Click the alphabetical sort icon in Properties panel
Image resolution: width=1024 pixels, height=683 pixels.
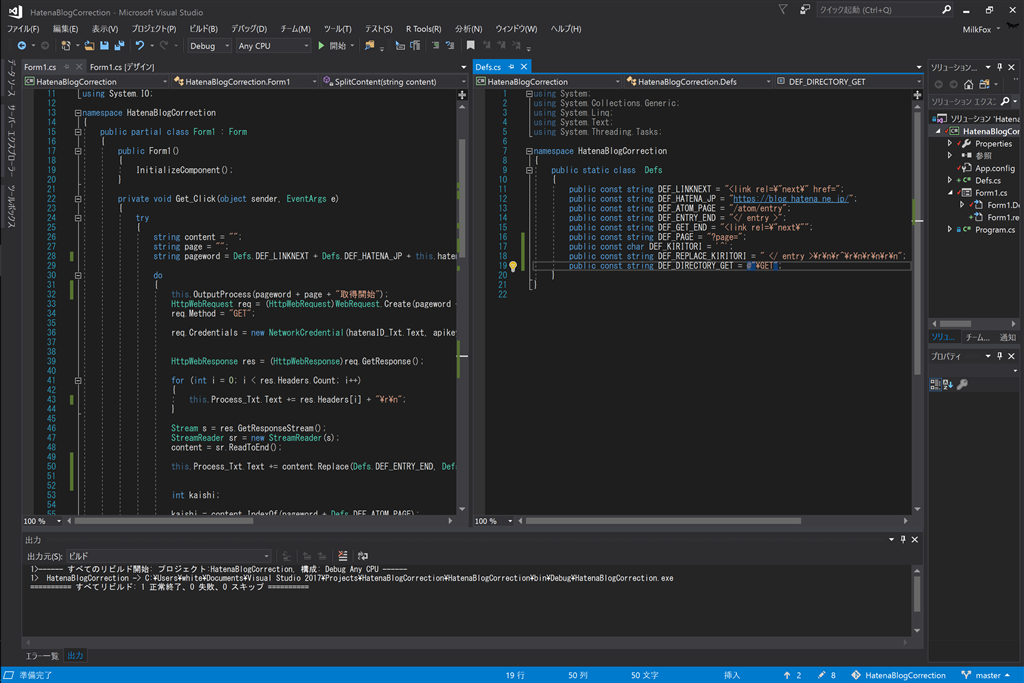948,384
